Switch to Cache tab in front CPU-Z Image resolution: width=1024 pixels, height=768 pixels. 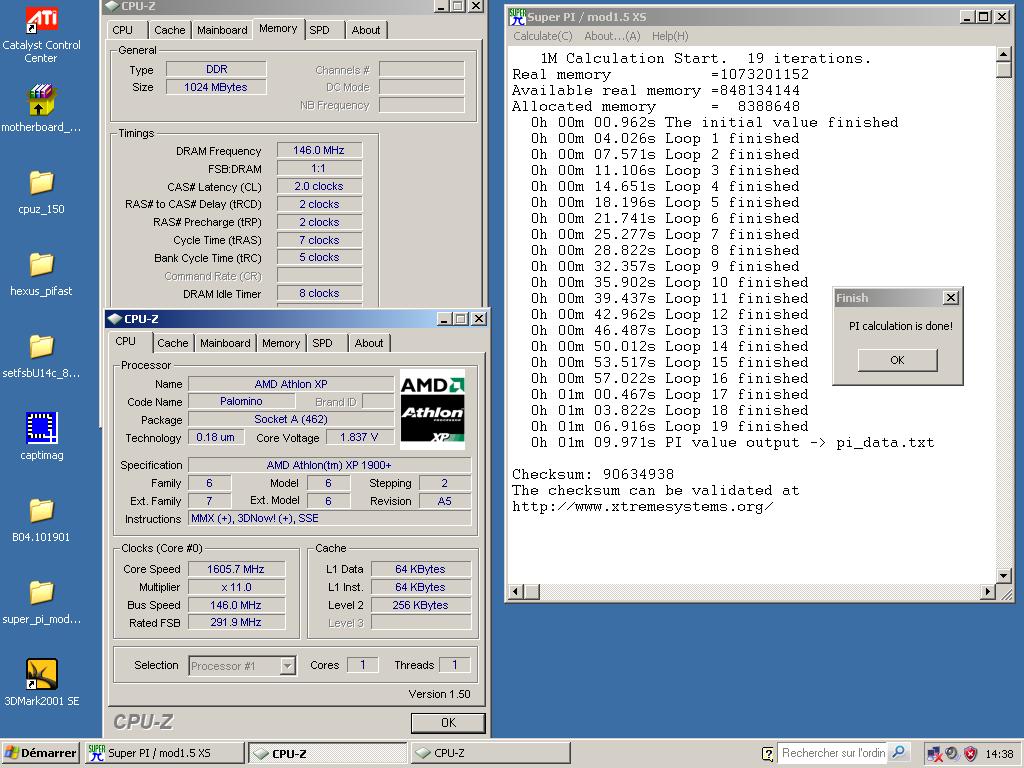pos(172,343)
